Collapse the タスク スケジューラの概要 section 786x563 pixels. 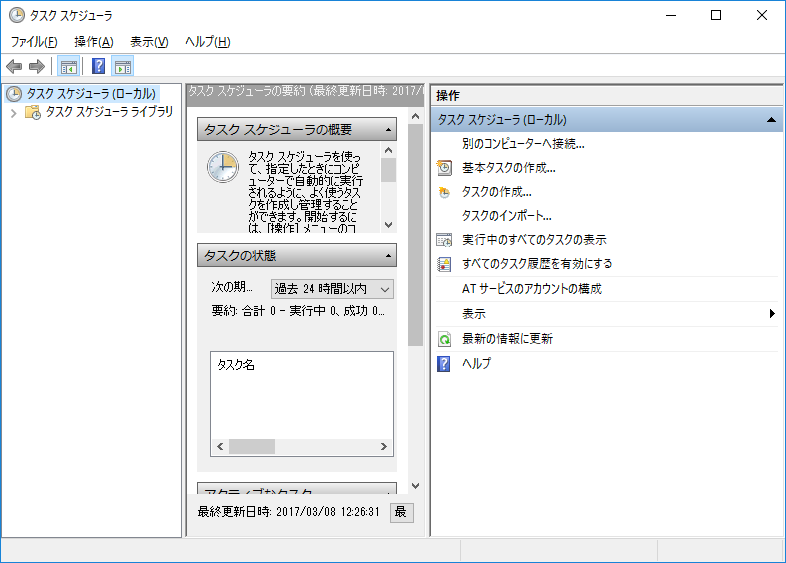(388, 130)
